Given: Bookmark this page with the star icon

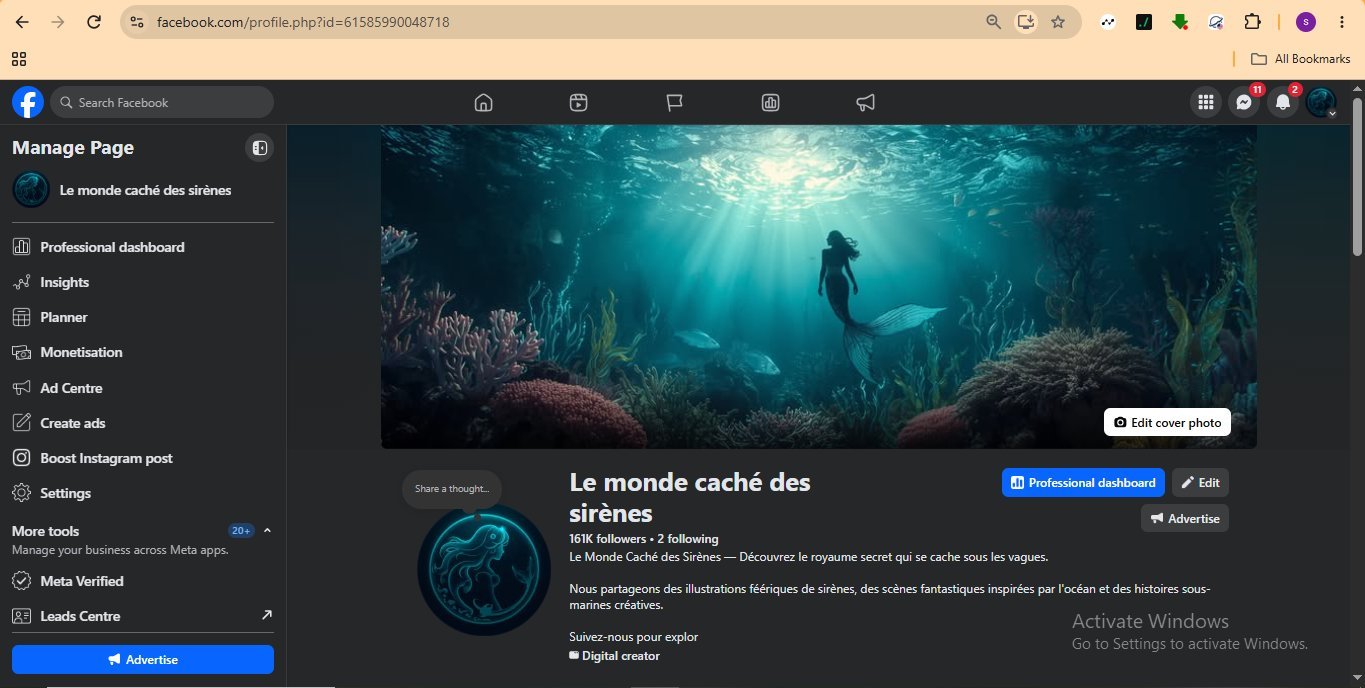Looking at the screenshot, I should [1058, 21].
